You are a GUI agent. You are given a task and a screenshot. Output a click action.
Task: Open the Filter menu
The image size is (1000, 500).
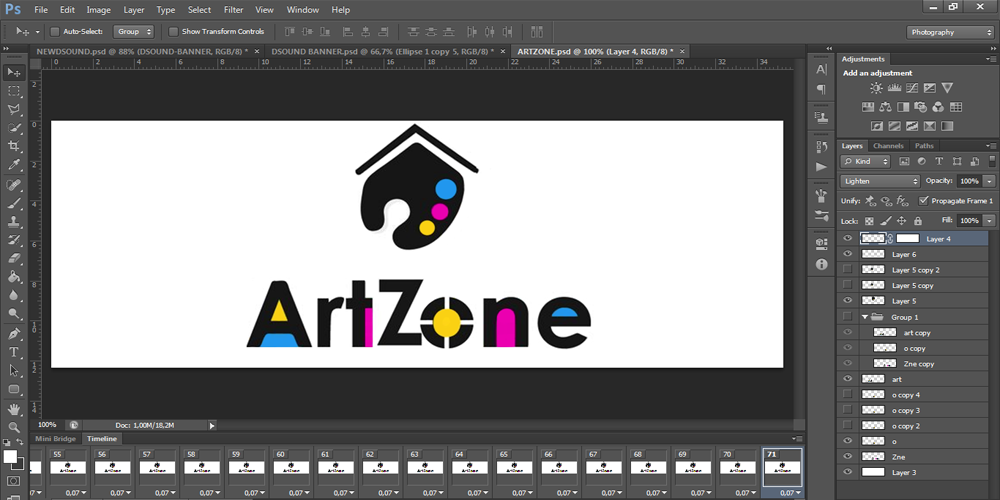point(233,10)
